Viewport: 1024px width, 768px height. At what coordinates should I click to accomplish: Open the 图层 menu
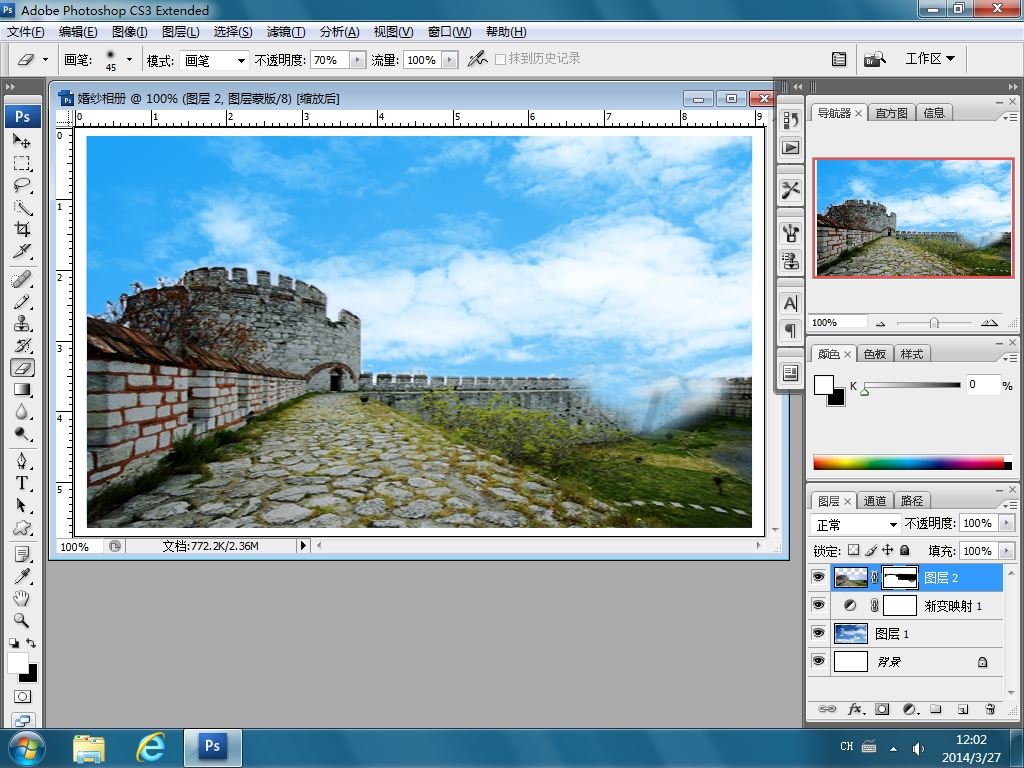click(181, 32)
